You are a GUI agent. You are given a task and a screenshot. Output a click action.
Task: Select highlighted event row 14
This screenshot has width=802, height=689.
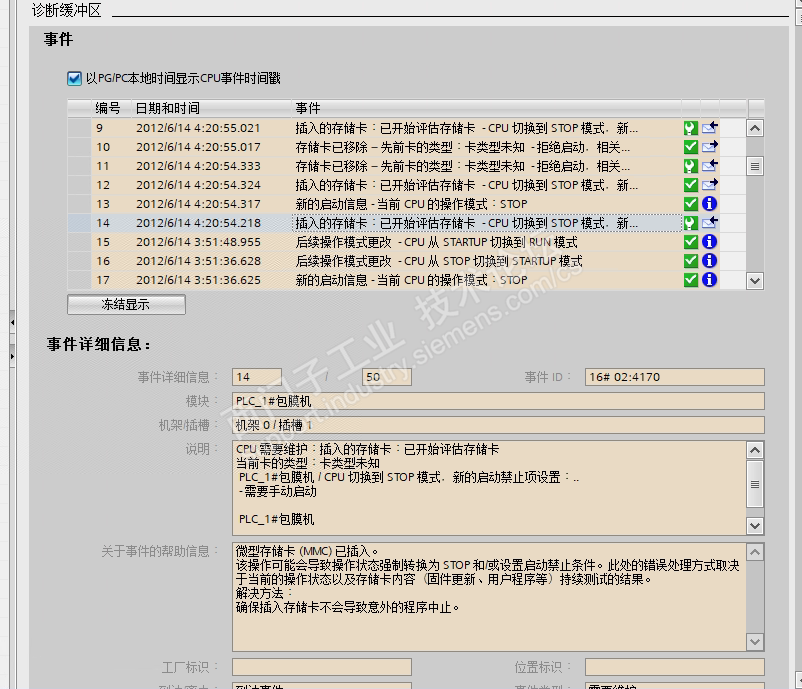click(393, 223)
